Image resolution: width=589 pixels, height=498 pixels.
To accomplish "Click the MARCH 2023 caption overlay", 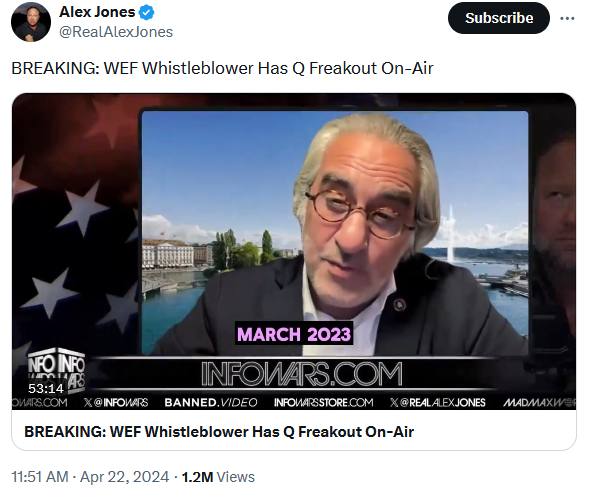I will (x=294, y=334).
